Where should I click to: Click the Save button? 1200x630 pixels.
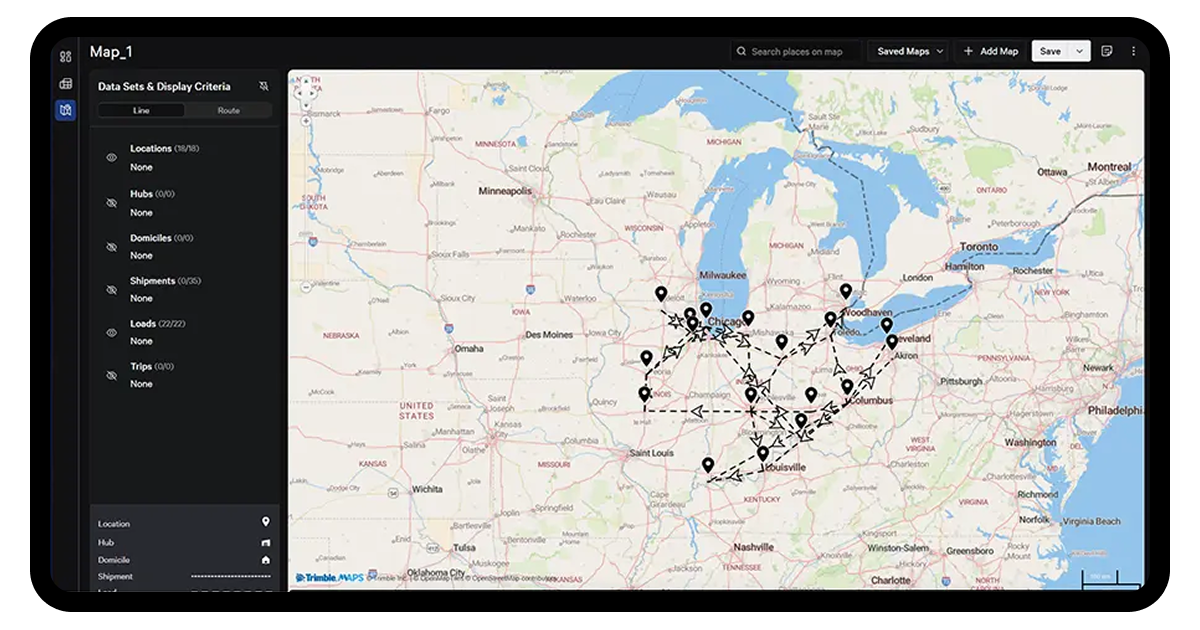coord(1050,51)
